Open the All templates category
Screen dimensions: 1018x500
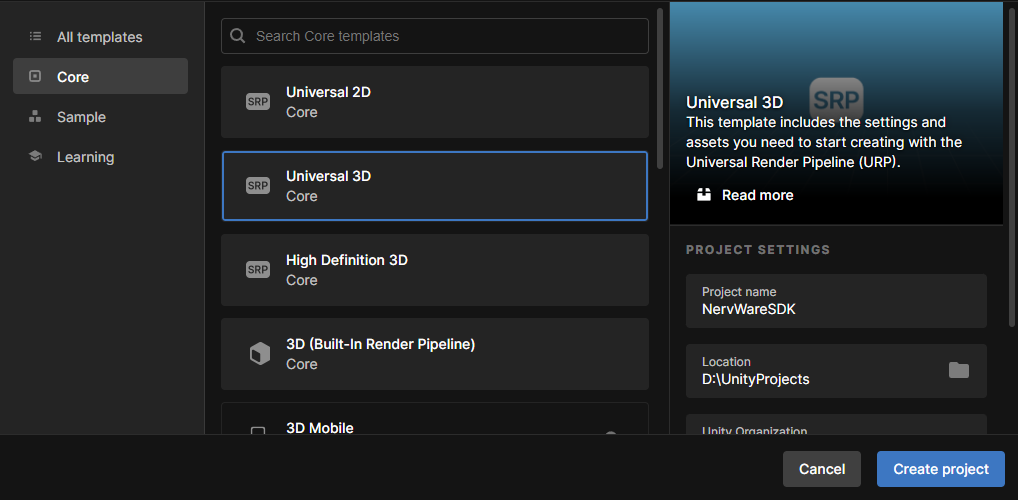click(101, 37)
